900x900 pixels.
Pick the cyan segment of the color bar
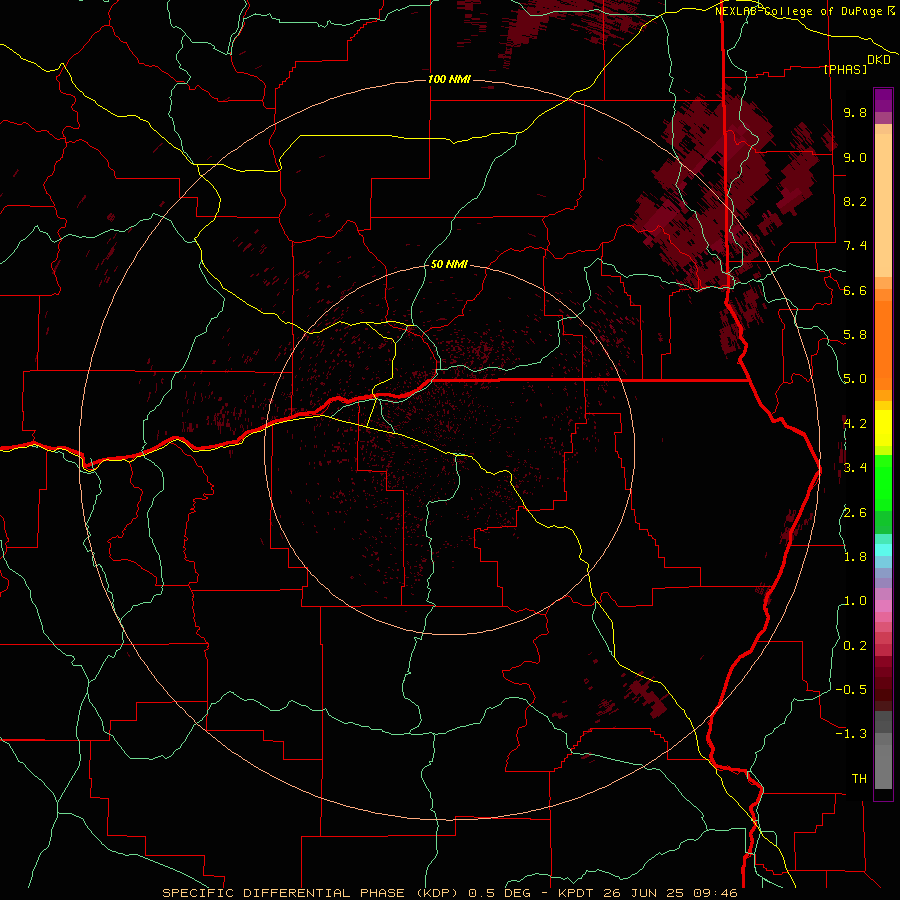point(883,550)
